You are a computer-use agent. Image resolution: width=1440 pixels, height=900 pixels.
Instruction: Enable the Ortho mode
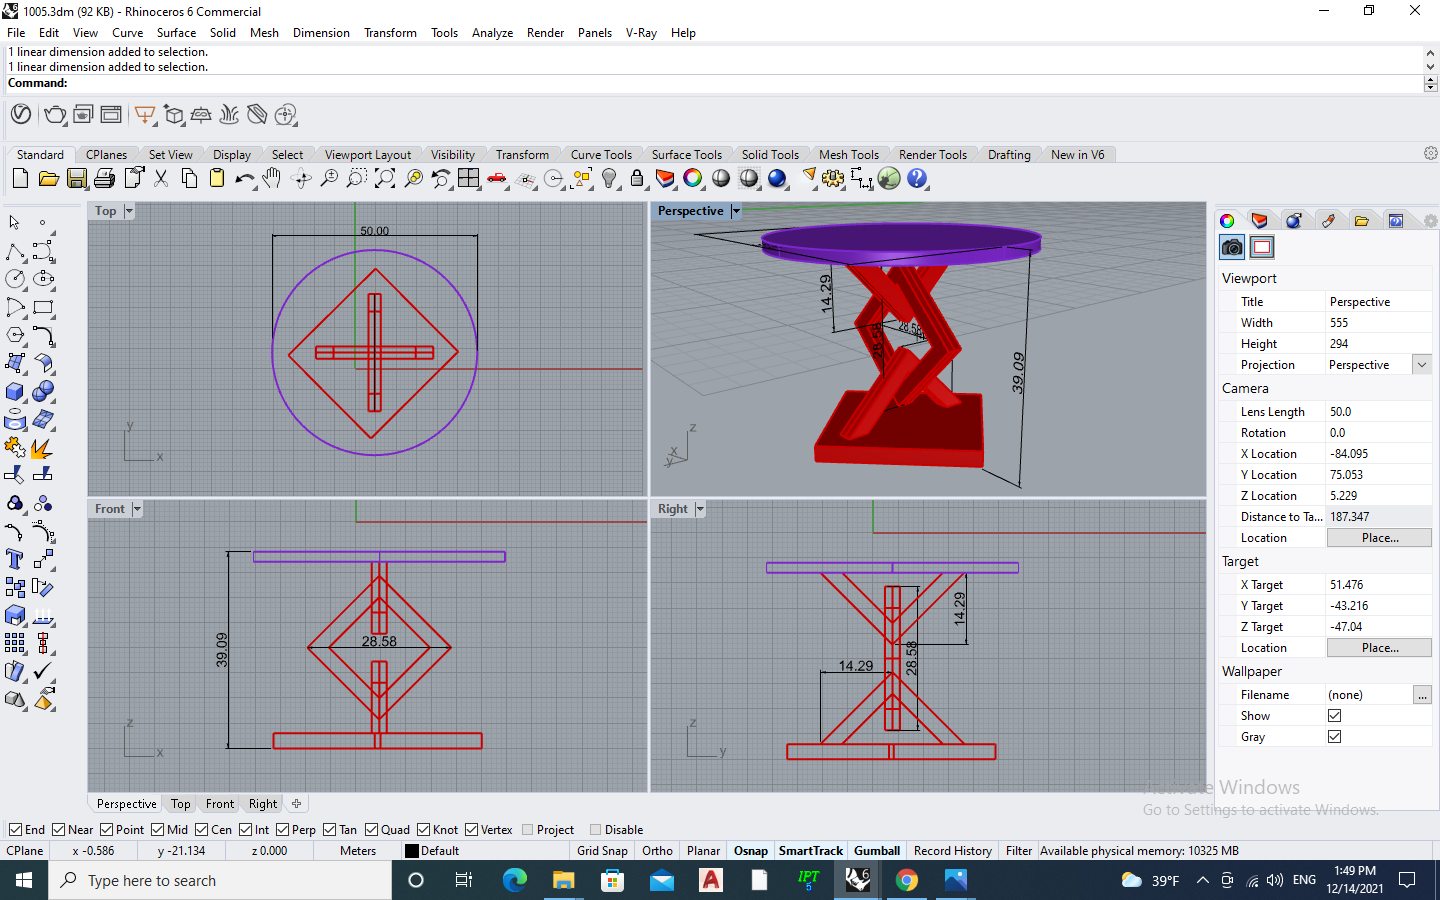(657, 851)
